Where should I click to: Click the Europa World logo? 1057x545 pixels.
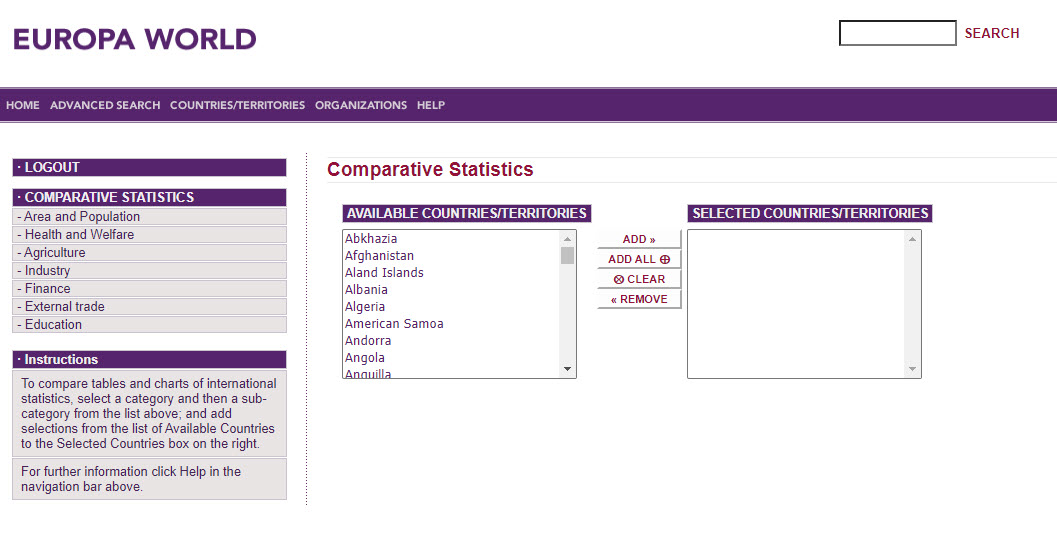pyautogui.click(x=135, y=39)
